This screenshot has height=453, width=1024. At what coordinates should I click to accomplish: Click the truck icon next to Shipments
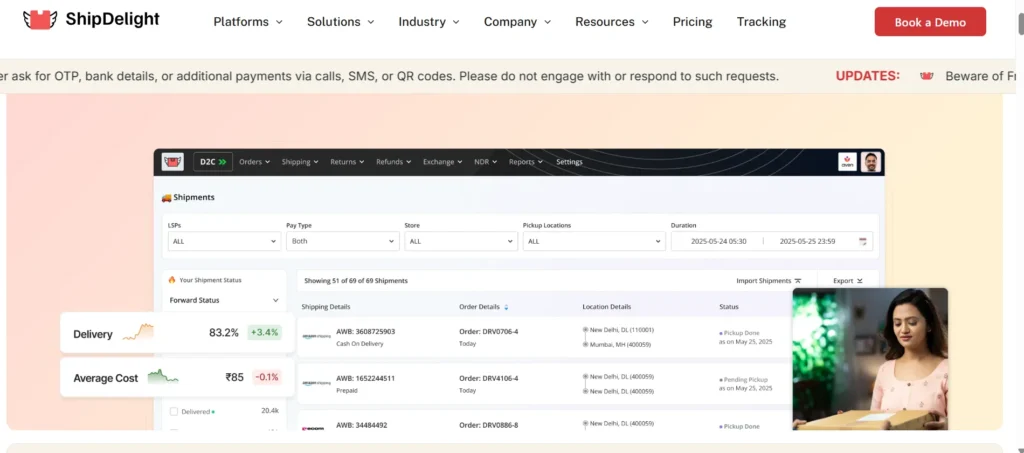(x=166, y=197)
